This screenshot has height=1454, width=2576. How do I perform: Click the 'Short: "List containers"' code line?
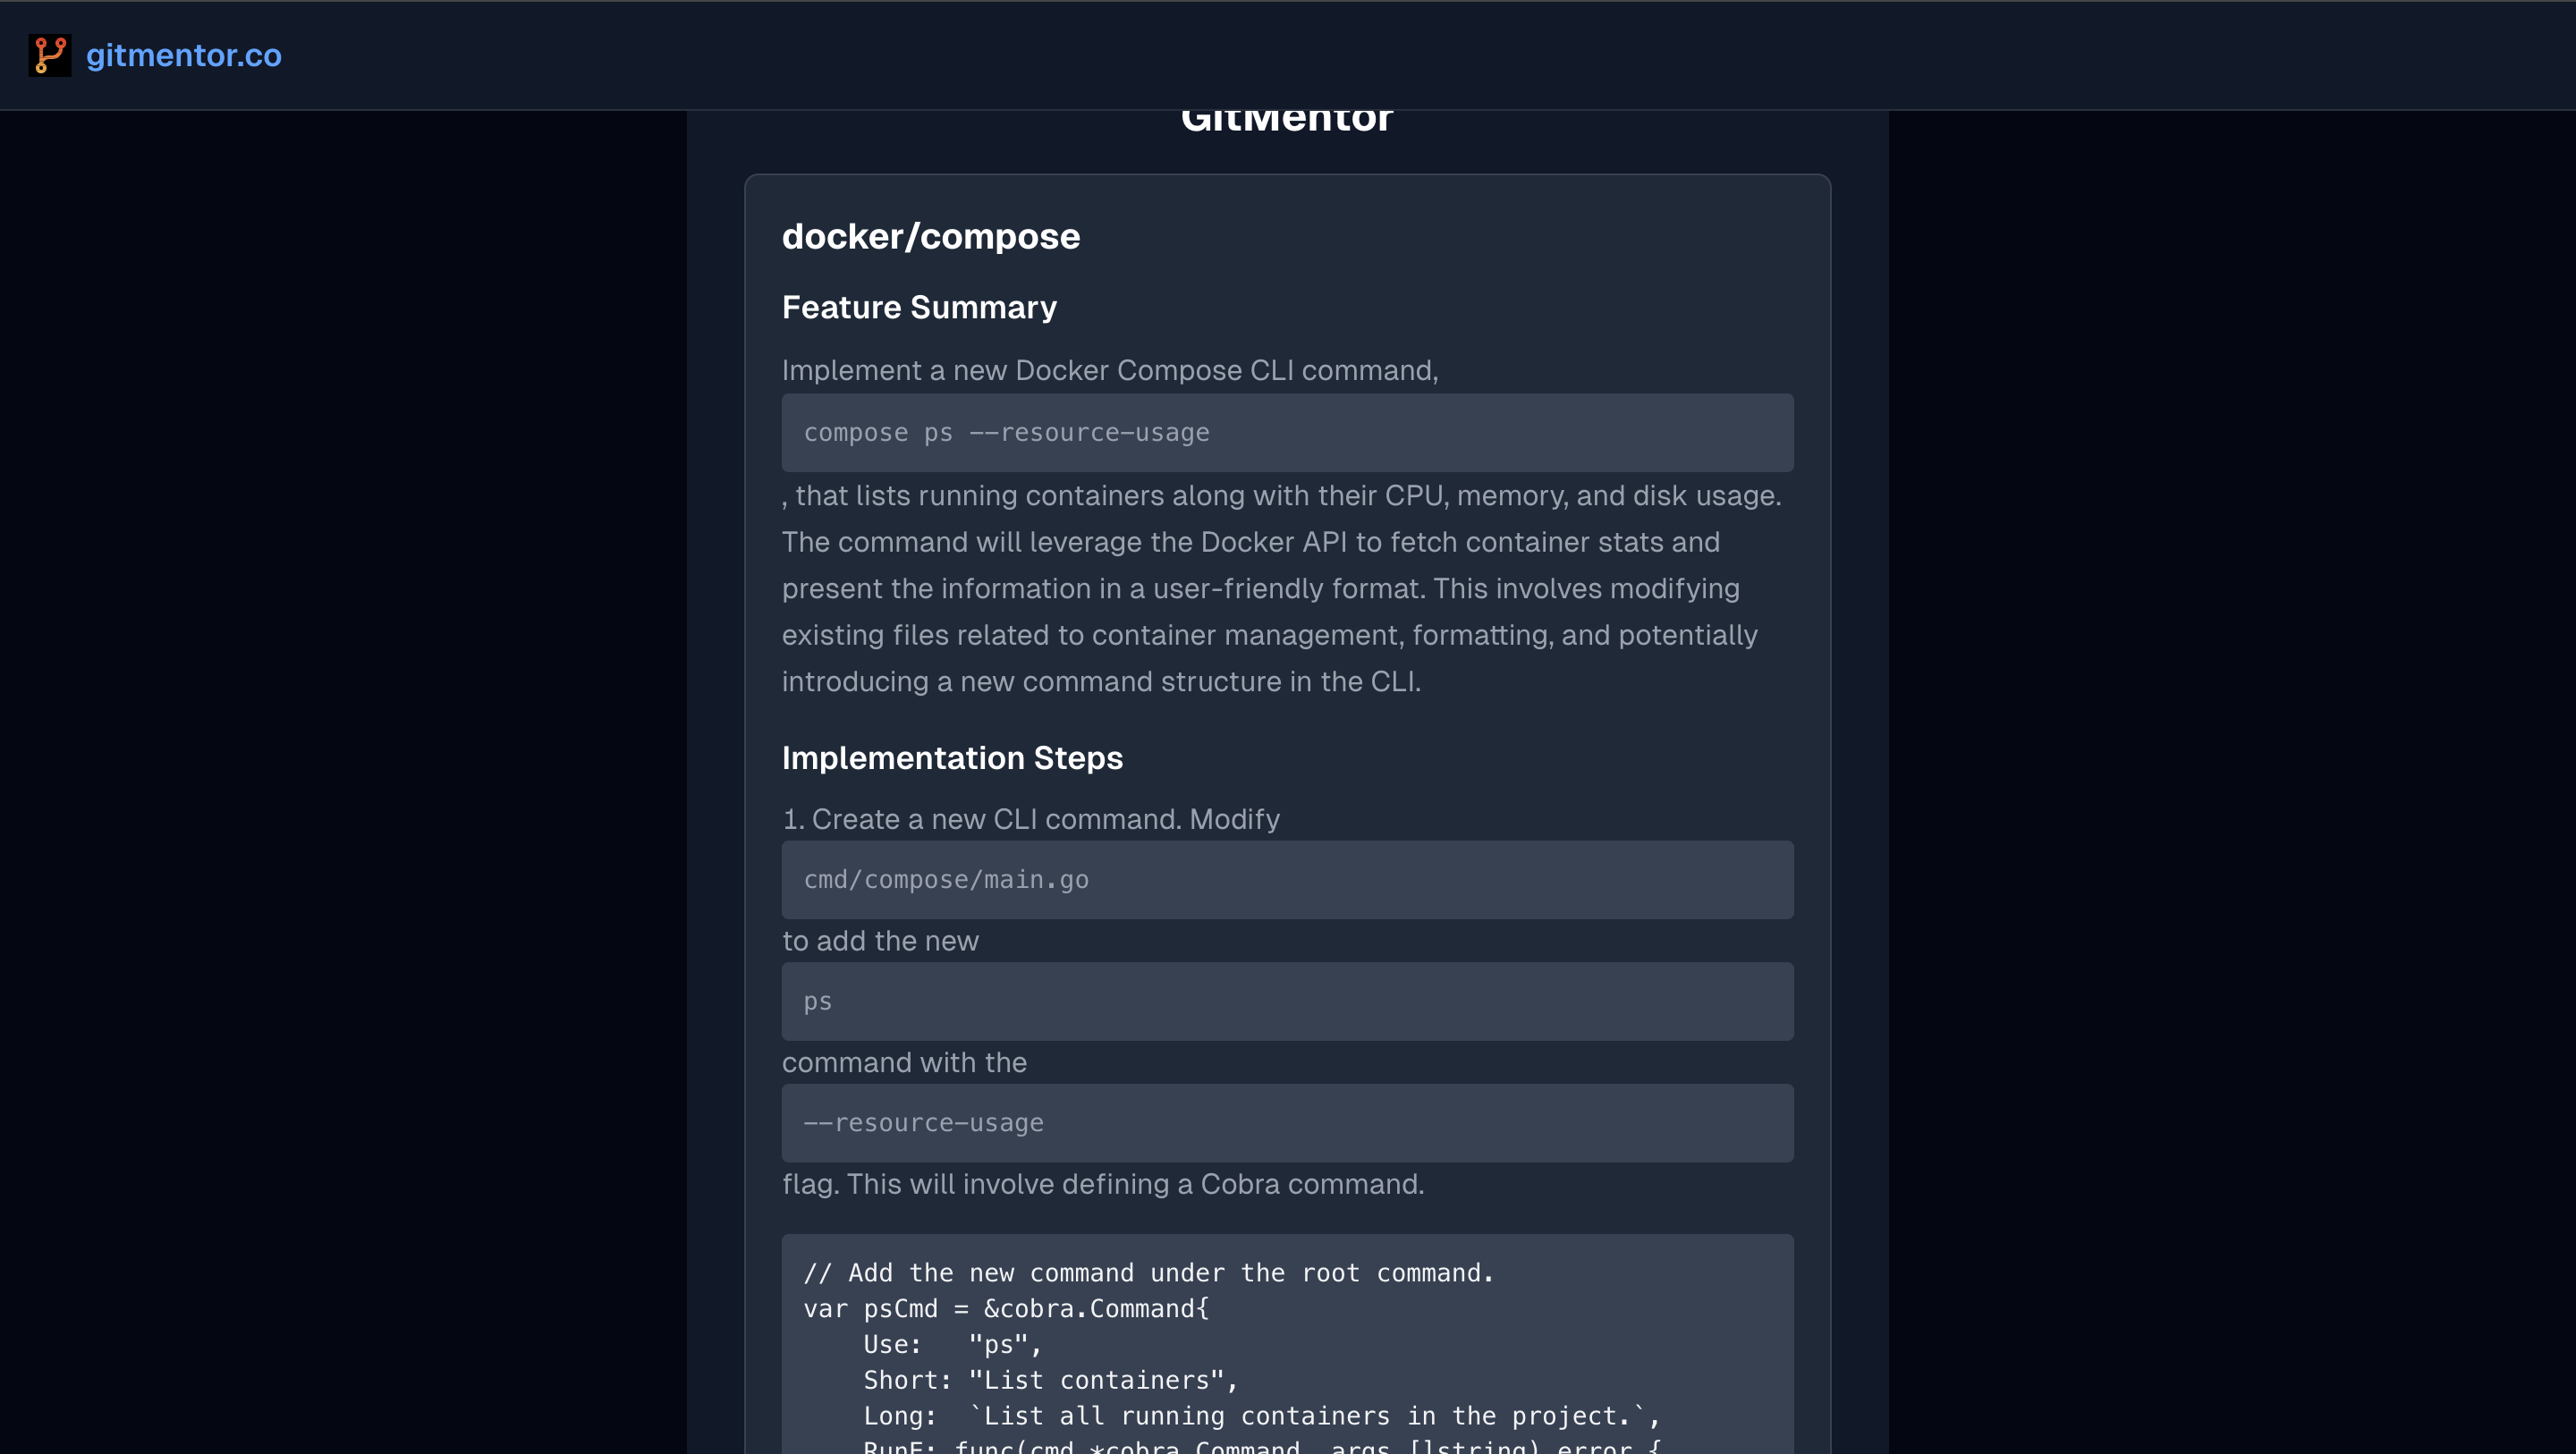pos(1050,1380)
